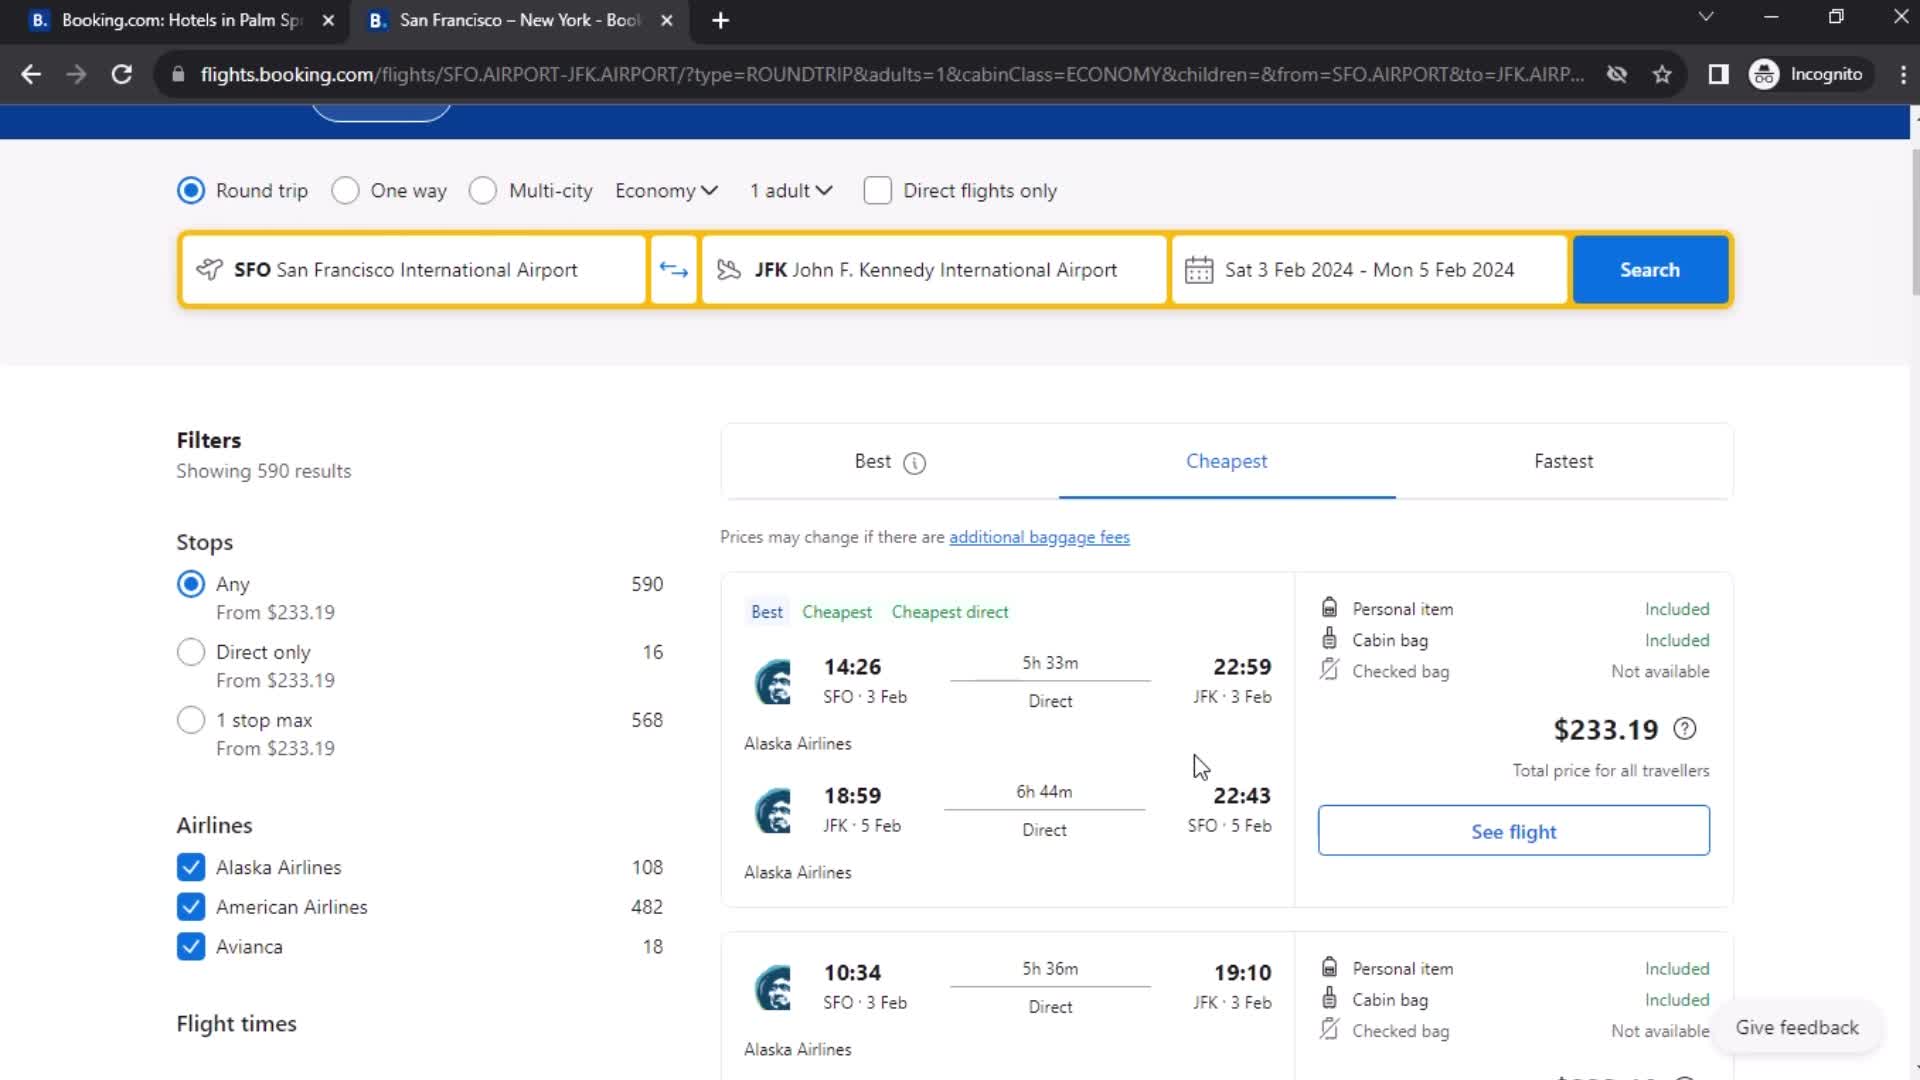Expand the Economy class dropdown
1920x1080 pixels.
(x=666, y=190)
